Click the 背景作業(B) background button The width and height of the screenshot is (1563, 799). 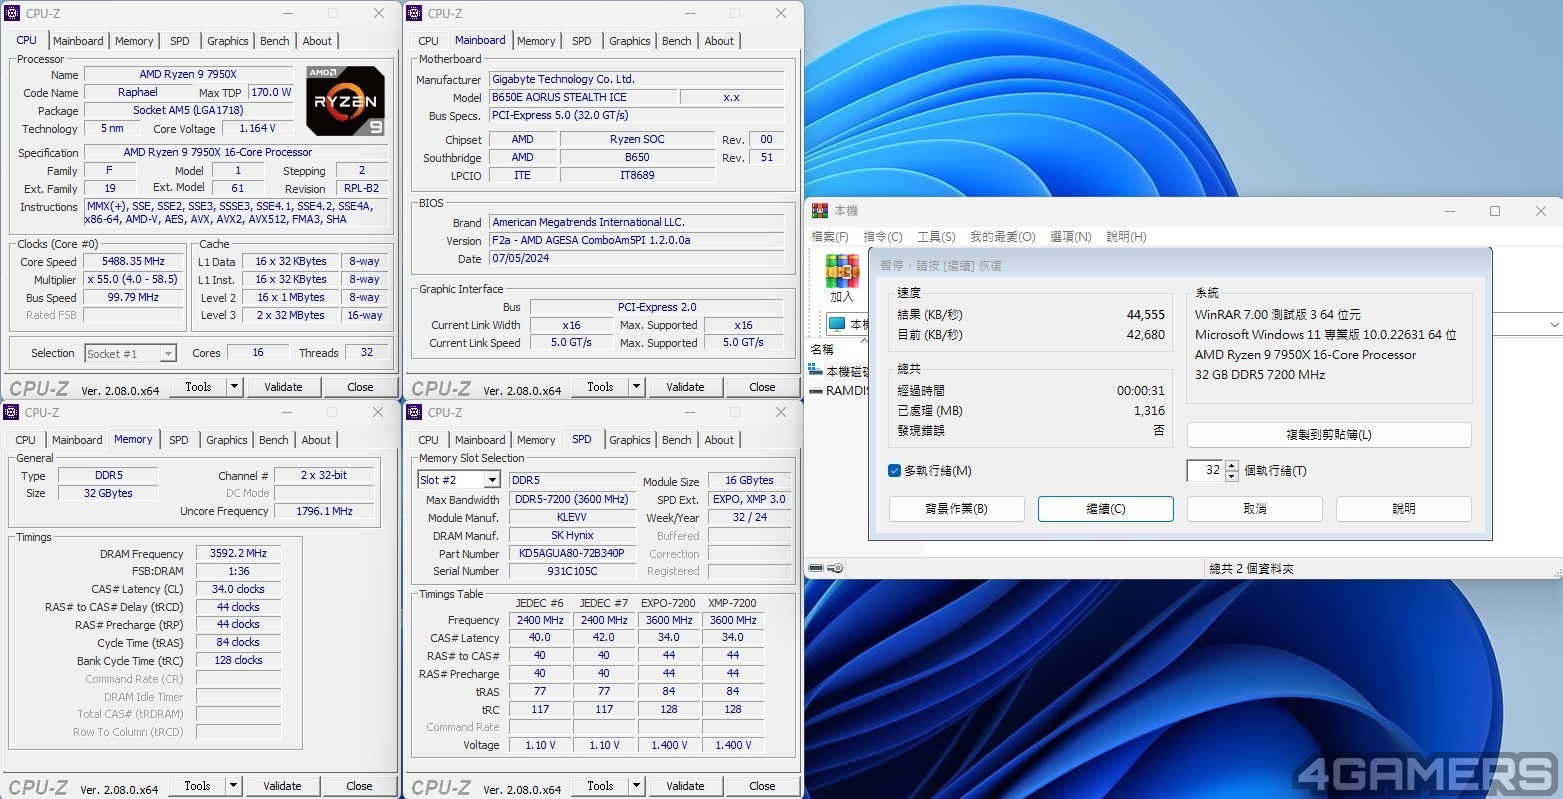[x=957, y=509]
